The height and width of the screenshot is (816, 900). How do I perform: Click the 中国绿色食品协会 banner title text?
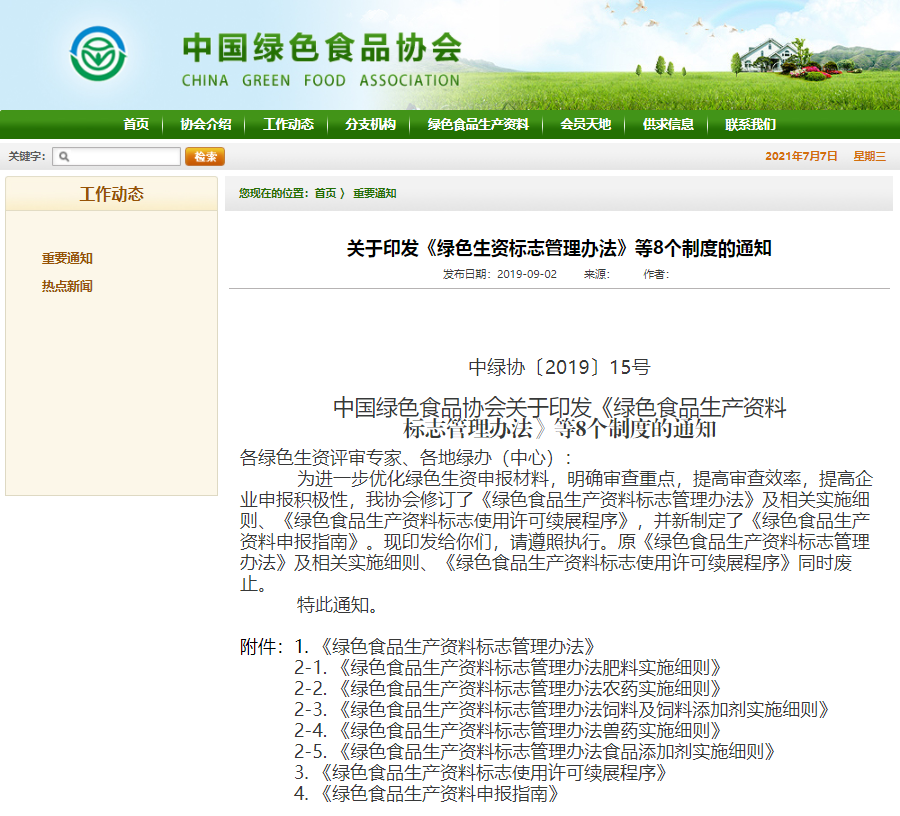[321, 46]
